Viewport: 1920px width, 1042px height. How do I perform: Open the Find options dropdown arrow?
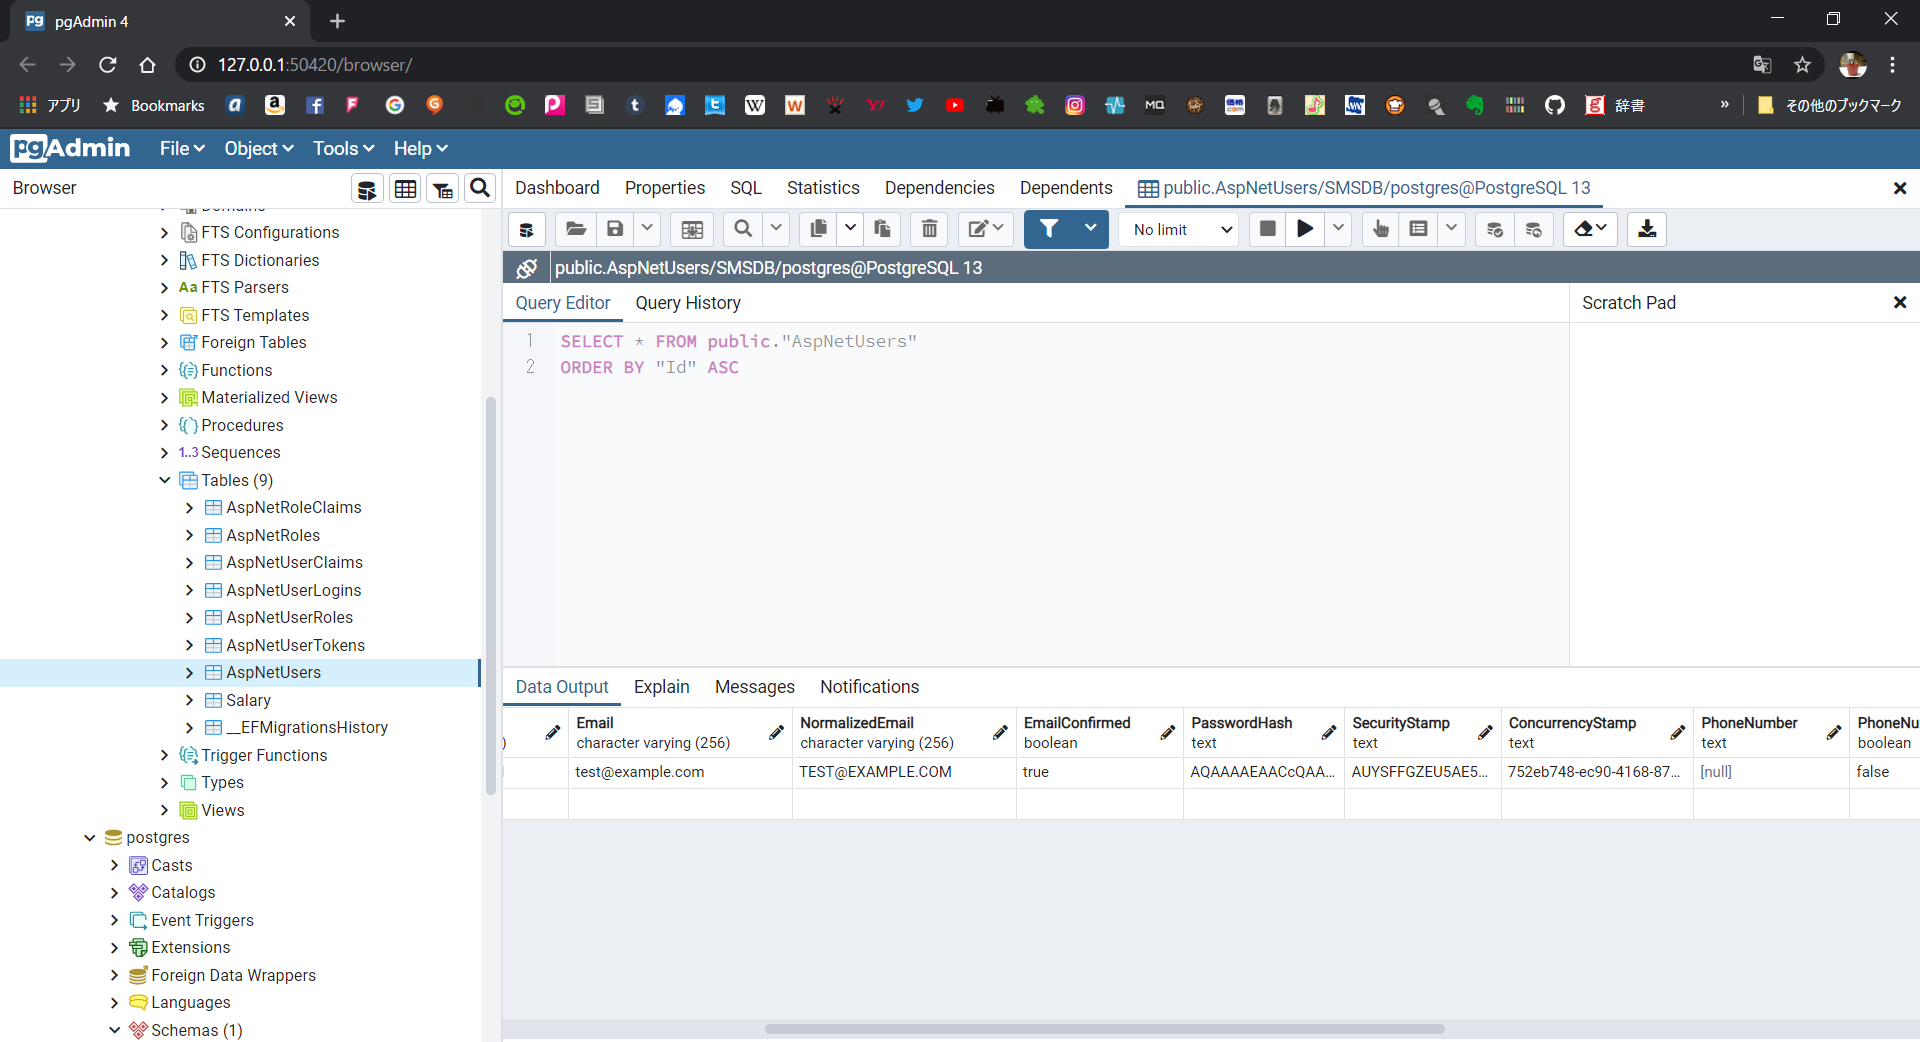776,229
